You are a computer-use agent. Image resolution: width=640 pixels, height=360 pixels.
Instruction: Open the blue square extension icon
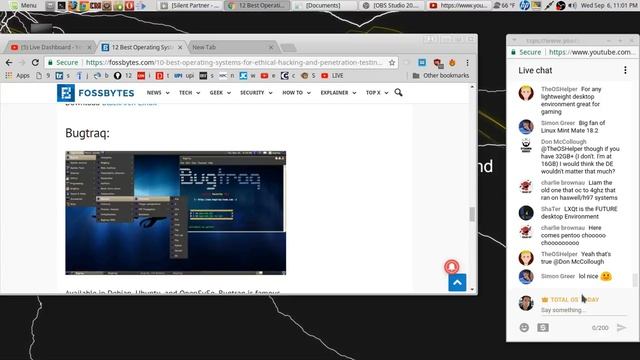[422, 62]
